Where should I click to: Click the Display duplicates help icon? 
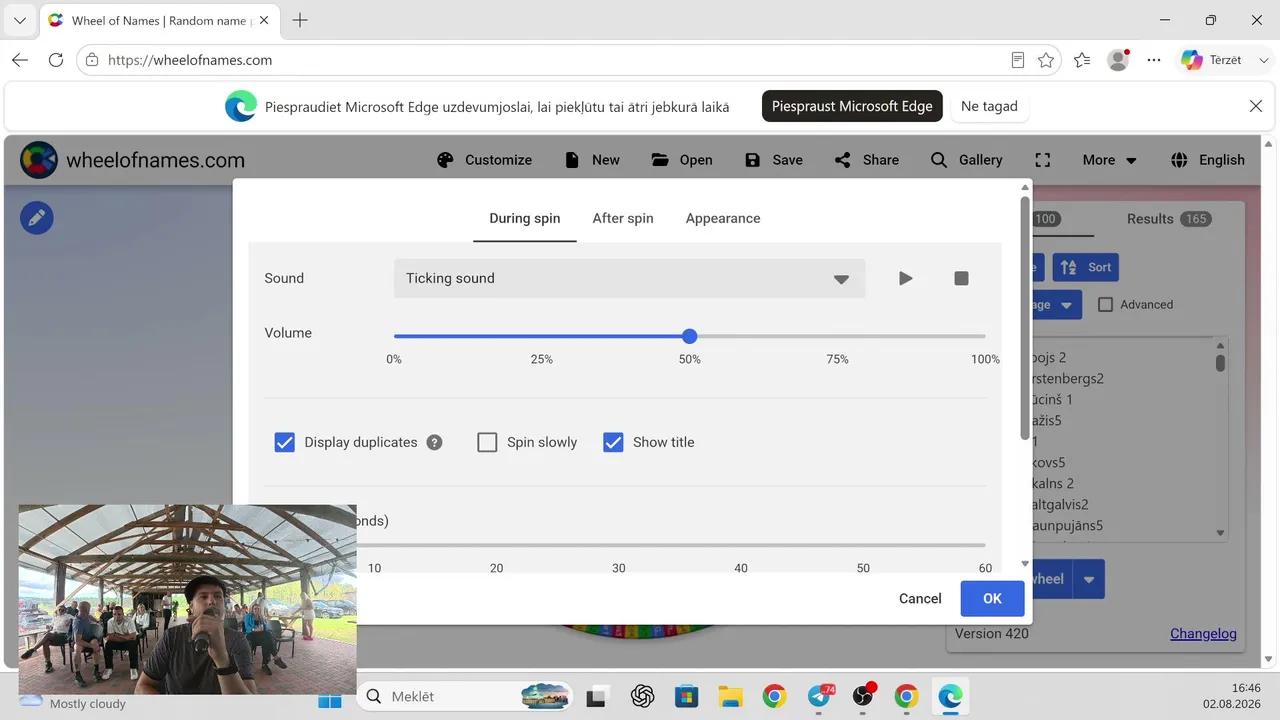pyautogui.click(x=434, y=442)
